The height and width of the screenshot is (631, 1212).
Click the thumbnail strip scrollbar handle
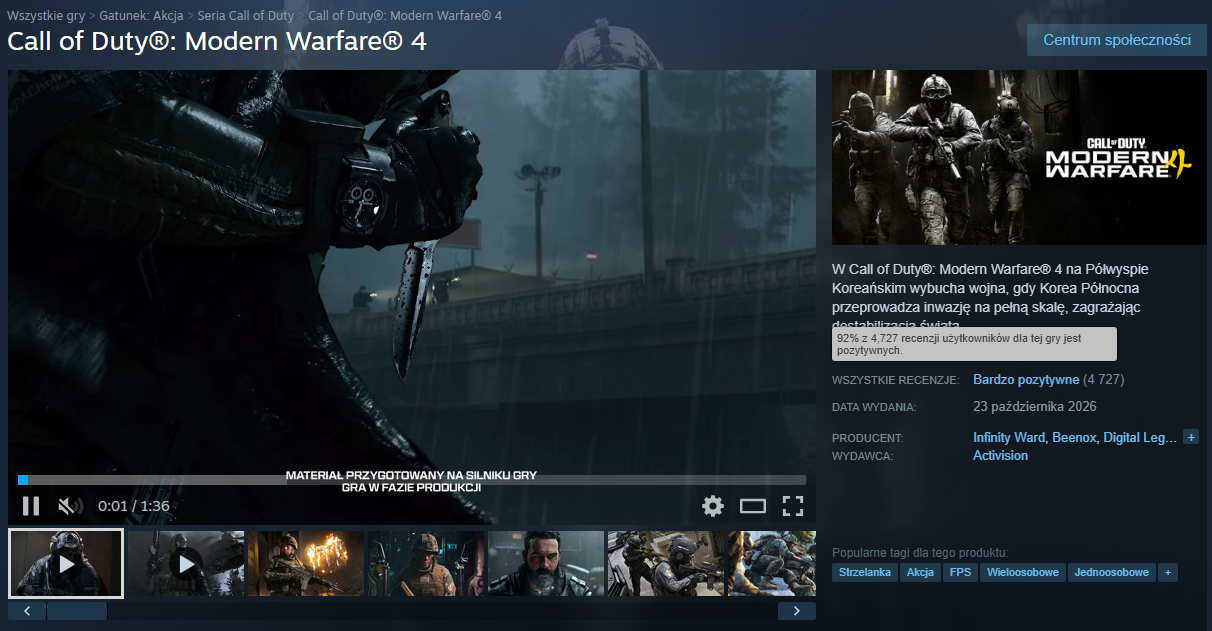77,610
